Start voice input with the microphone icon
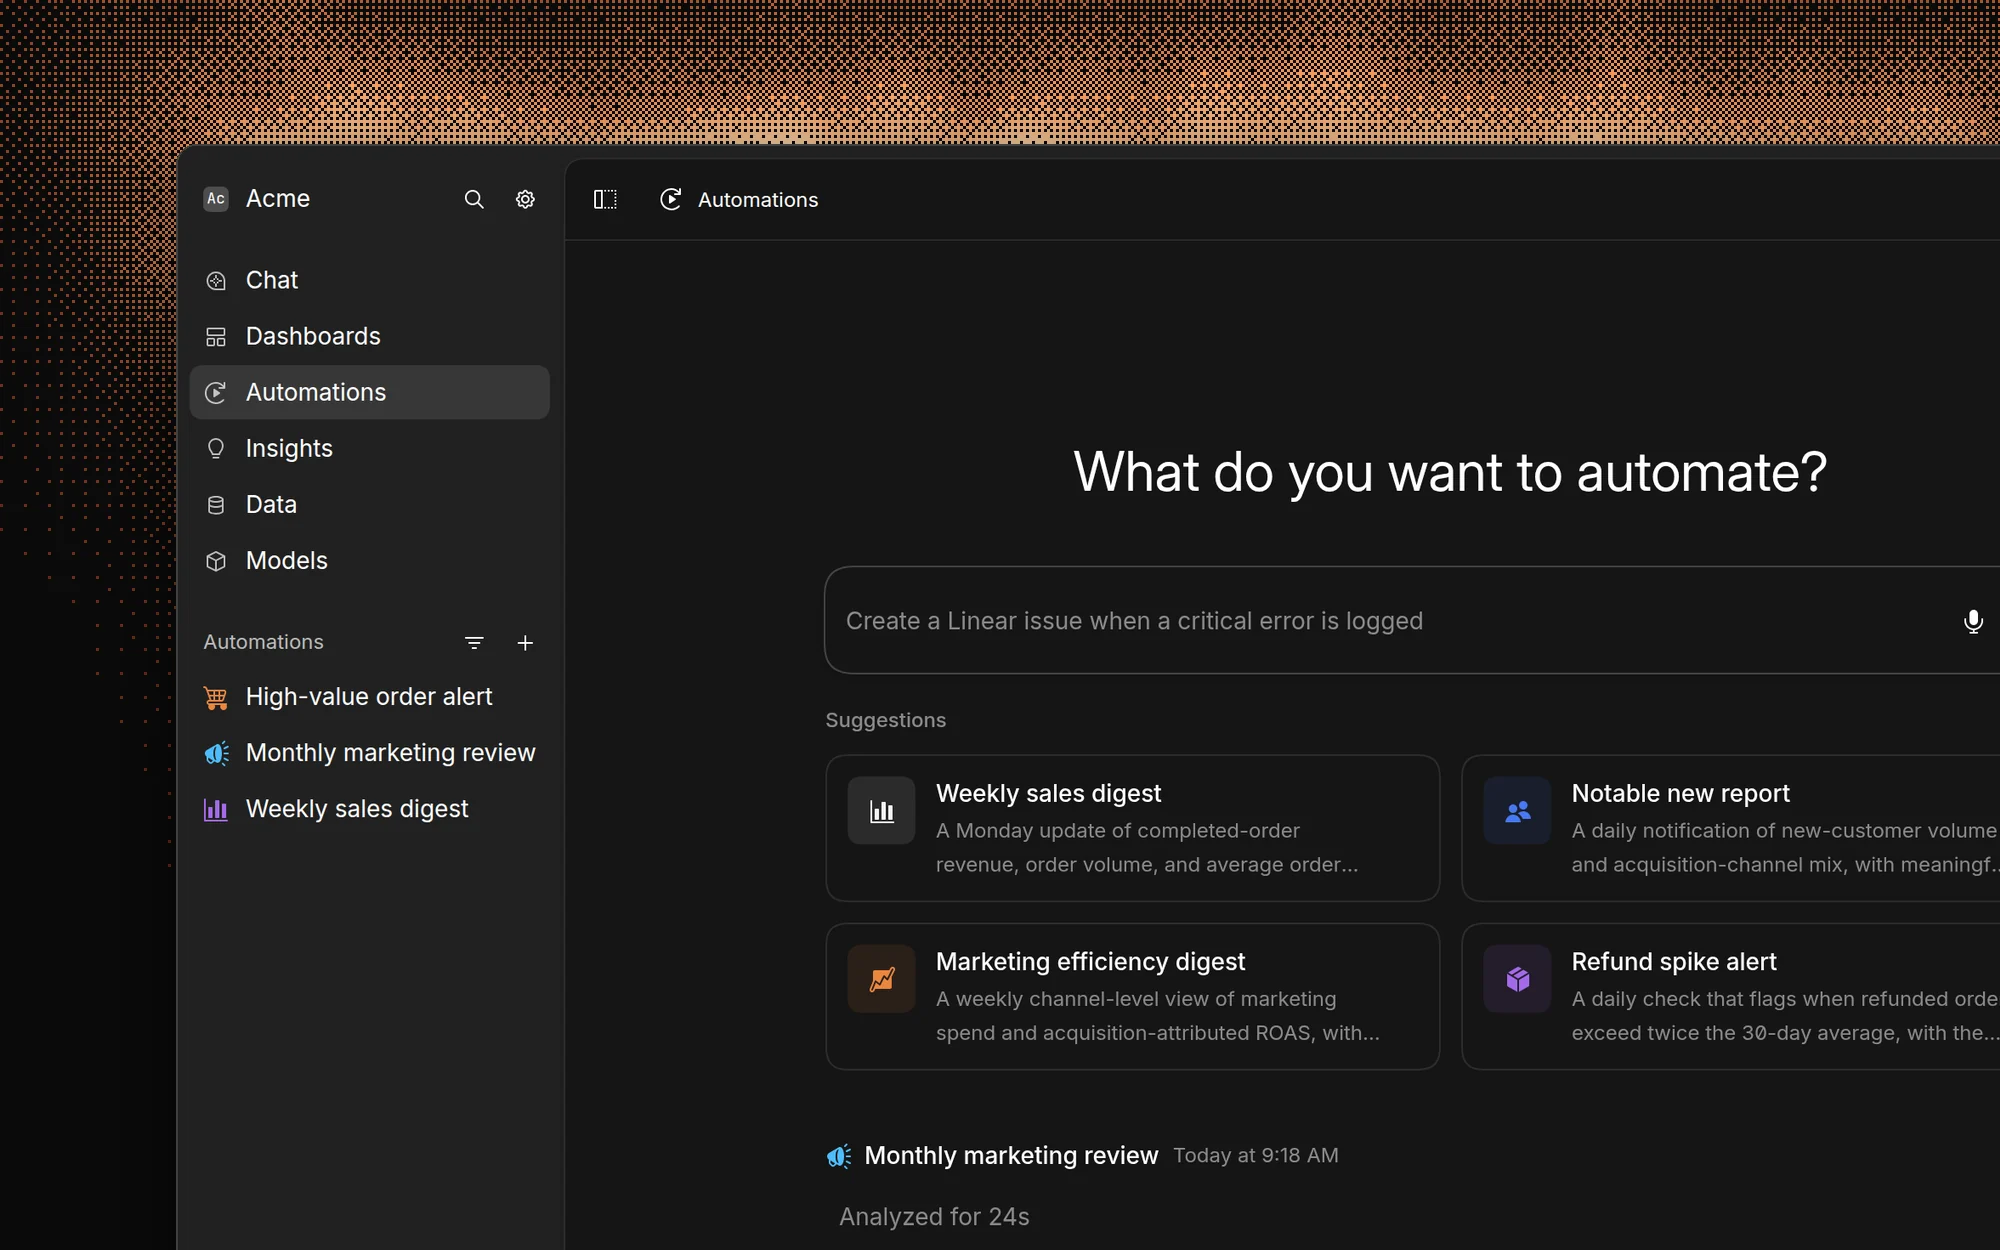2000x1250 pixels. (1973, 621)
